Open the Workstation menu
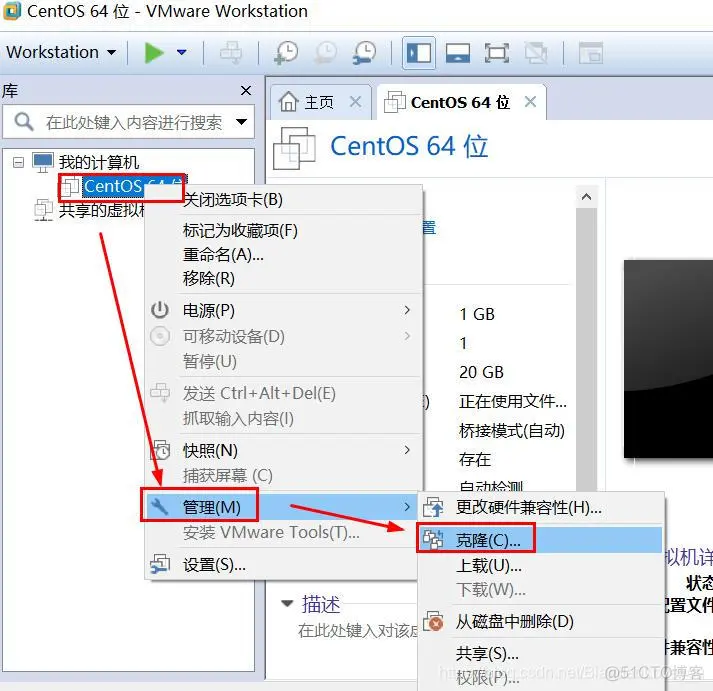 [61, 52]
